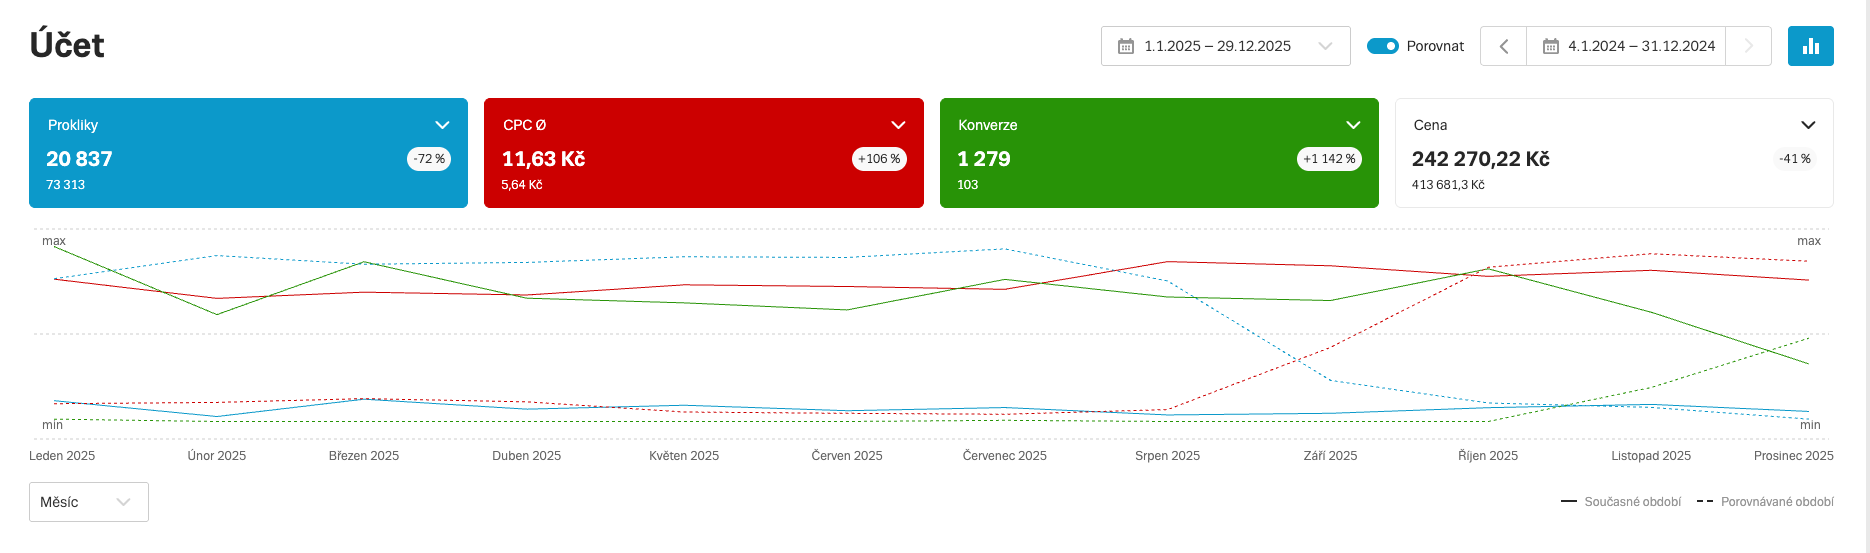The image size is (1870, 553).
Task: Click the -72 % change badge
Action: (429, 159)
